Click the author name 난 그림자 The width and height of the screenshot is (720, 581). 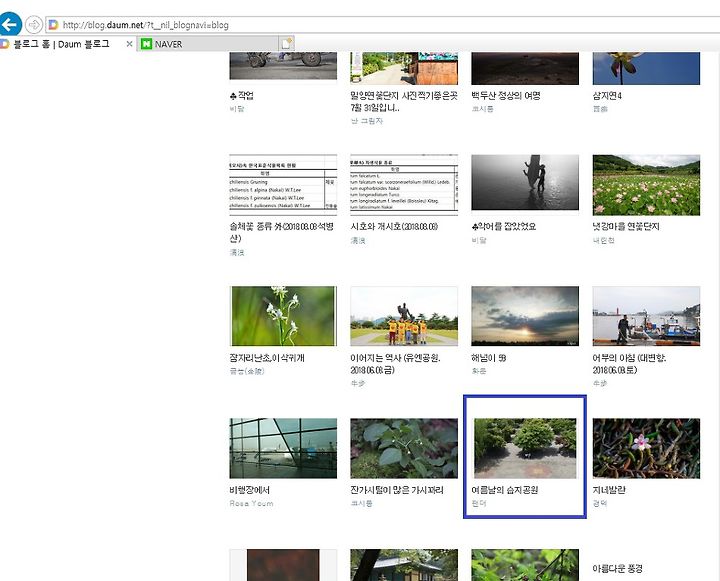[x=366, y=121]
